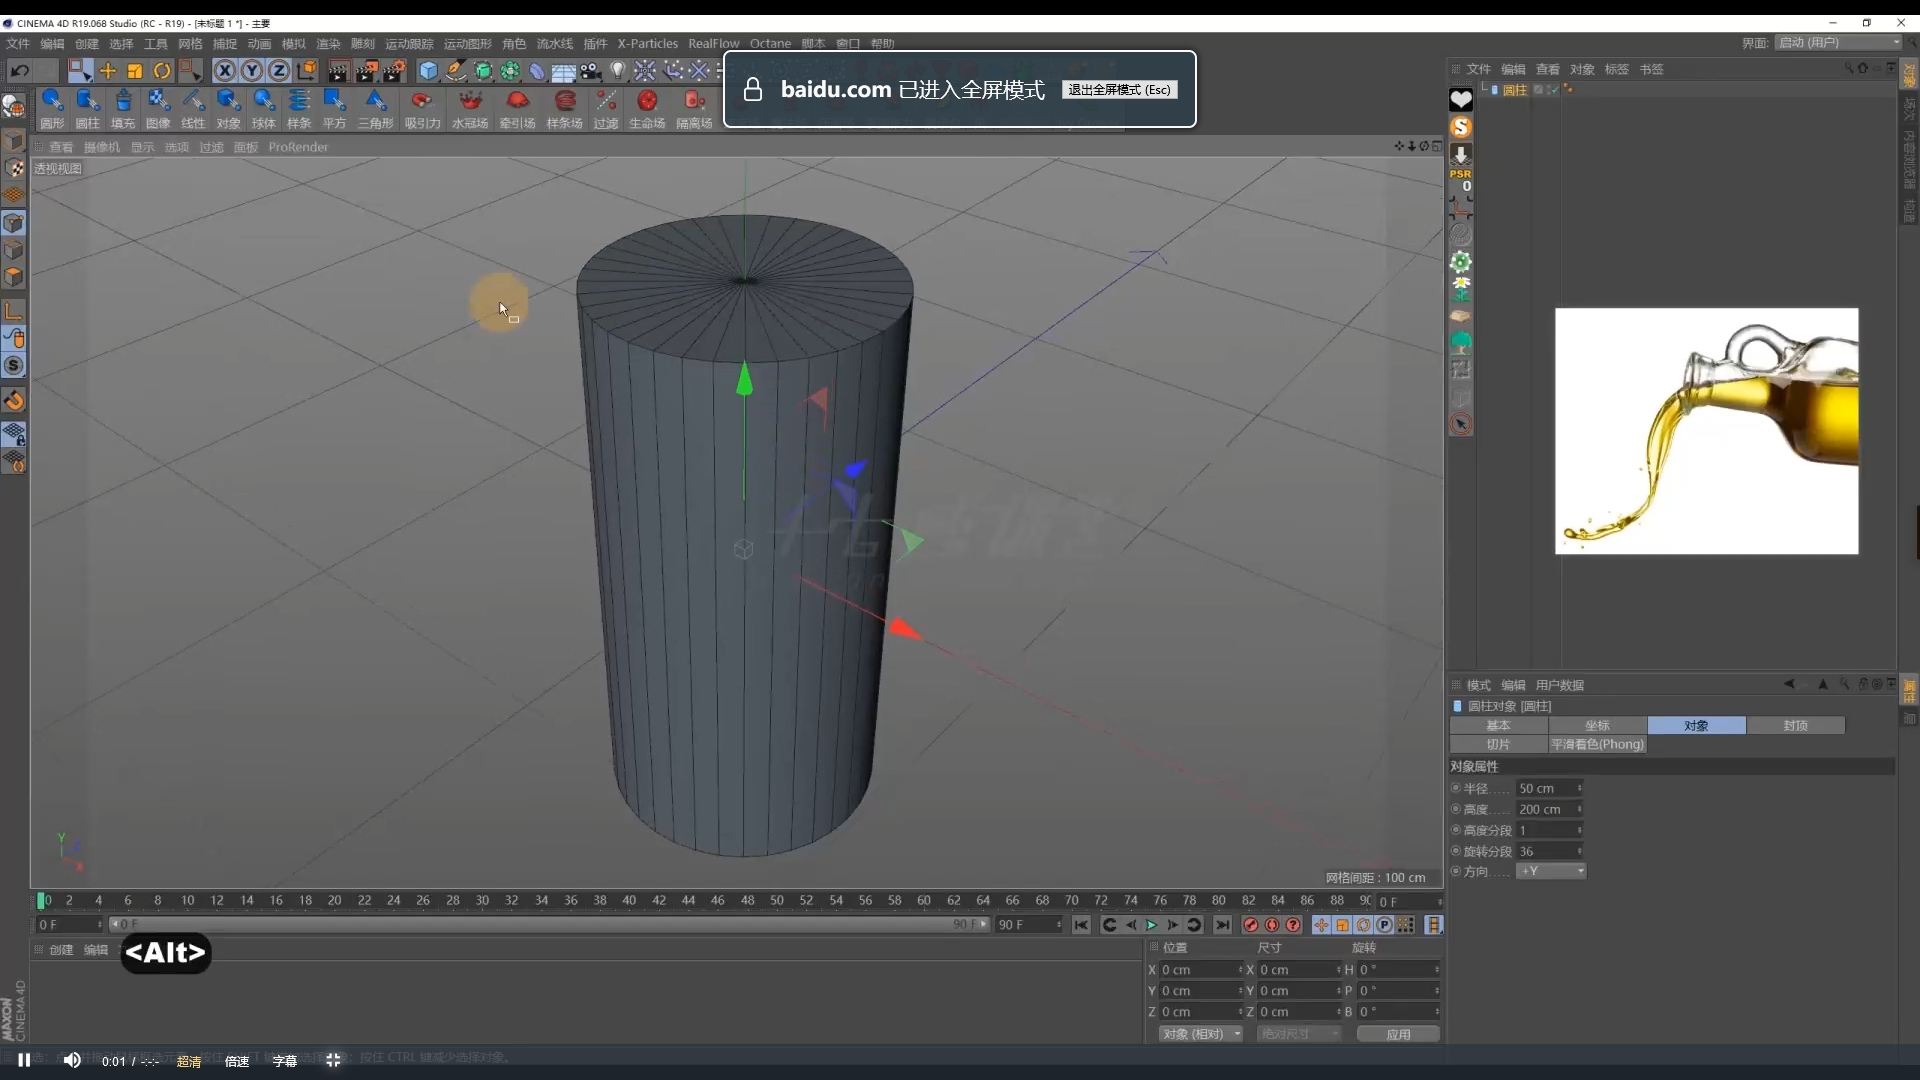
Task: Select the live selection tool
Action: point(80,71)
